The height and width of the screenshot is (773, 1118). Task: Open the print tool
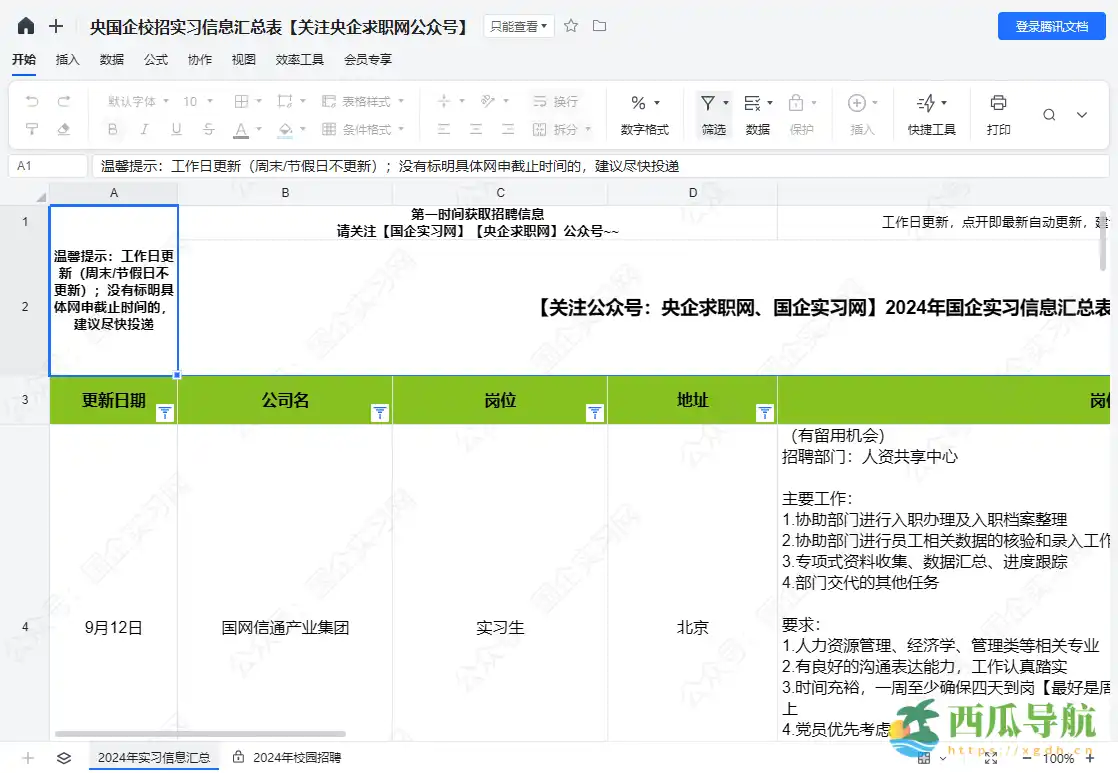click(997, 107)
